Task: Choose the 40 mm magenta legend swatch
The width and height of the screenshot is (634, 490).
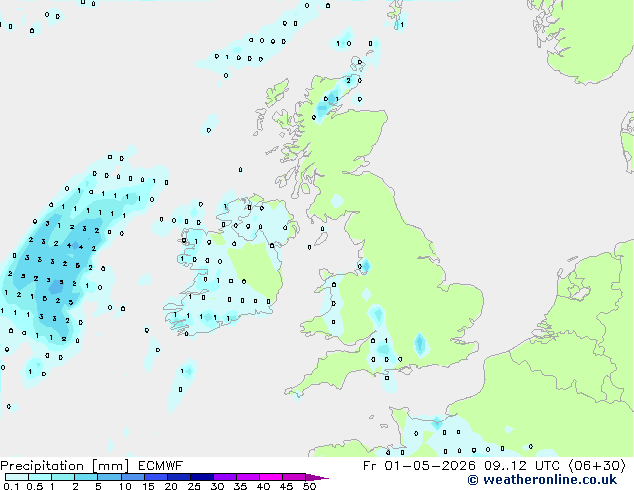Action: click(x=271, y=477)
